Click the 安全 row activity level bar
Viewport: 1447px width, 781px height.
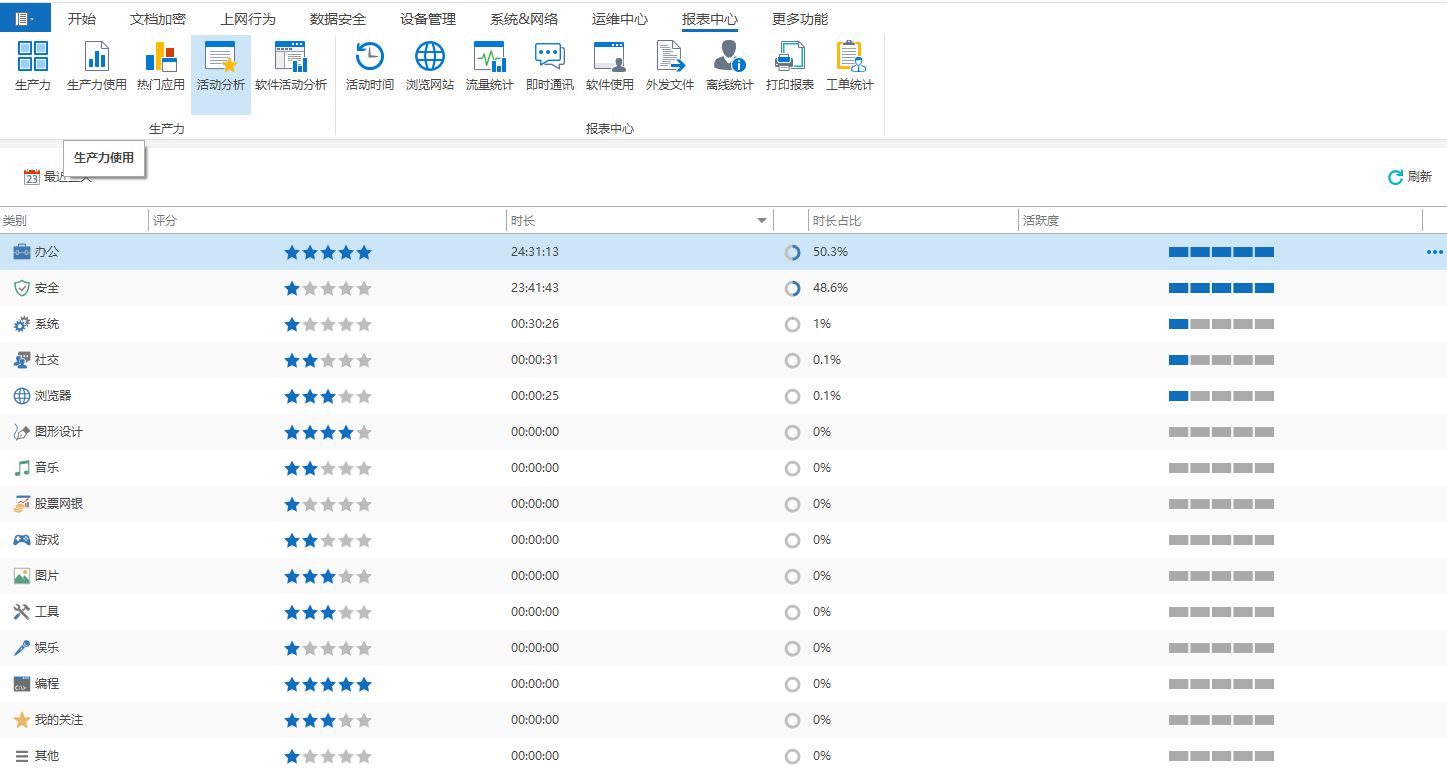(1221, 288)
